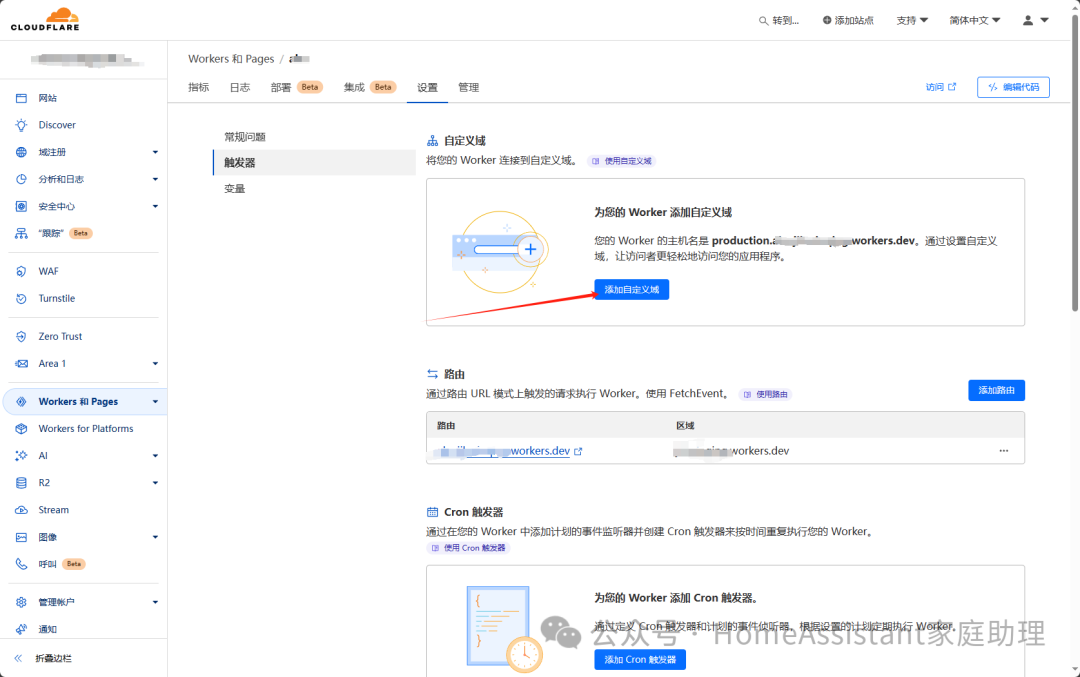The image size is (1080, 677).
Task: Click 添加站点 in the header
Action: click(x=848, y=21)
